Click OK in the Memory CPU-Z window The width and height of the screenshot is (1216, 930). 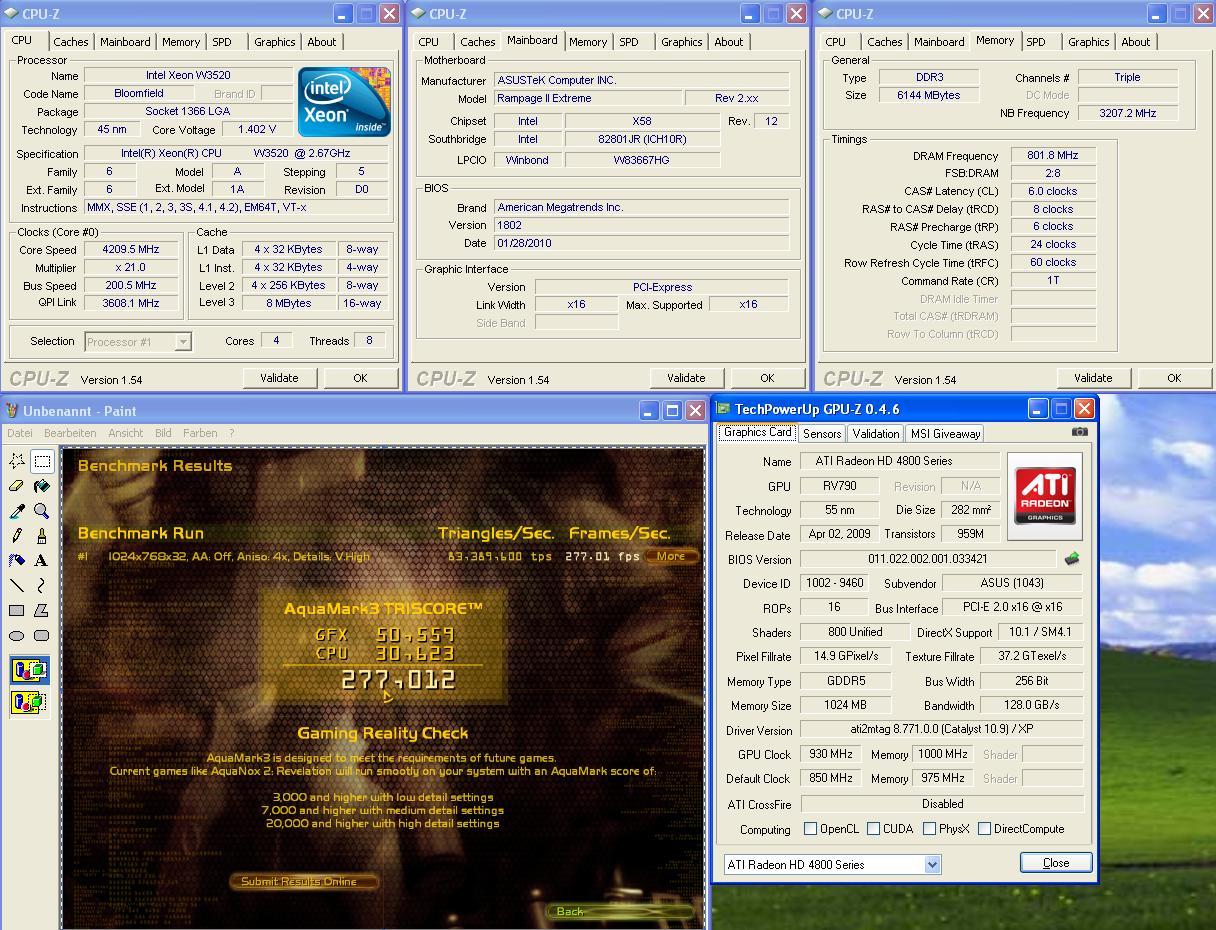coord(1174,378)
